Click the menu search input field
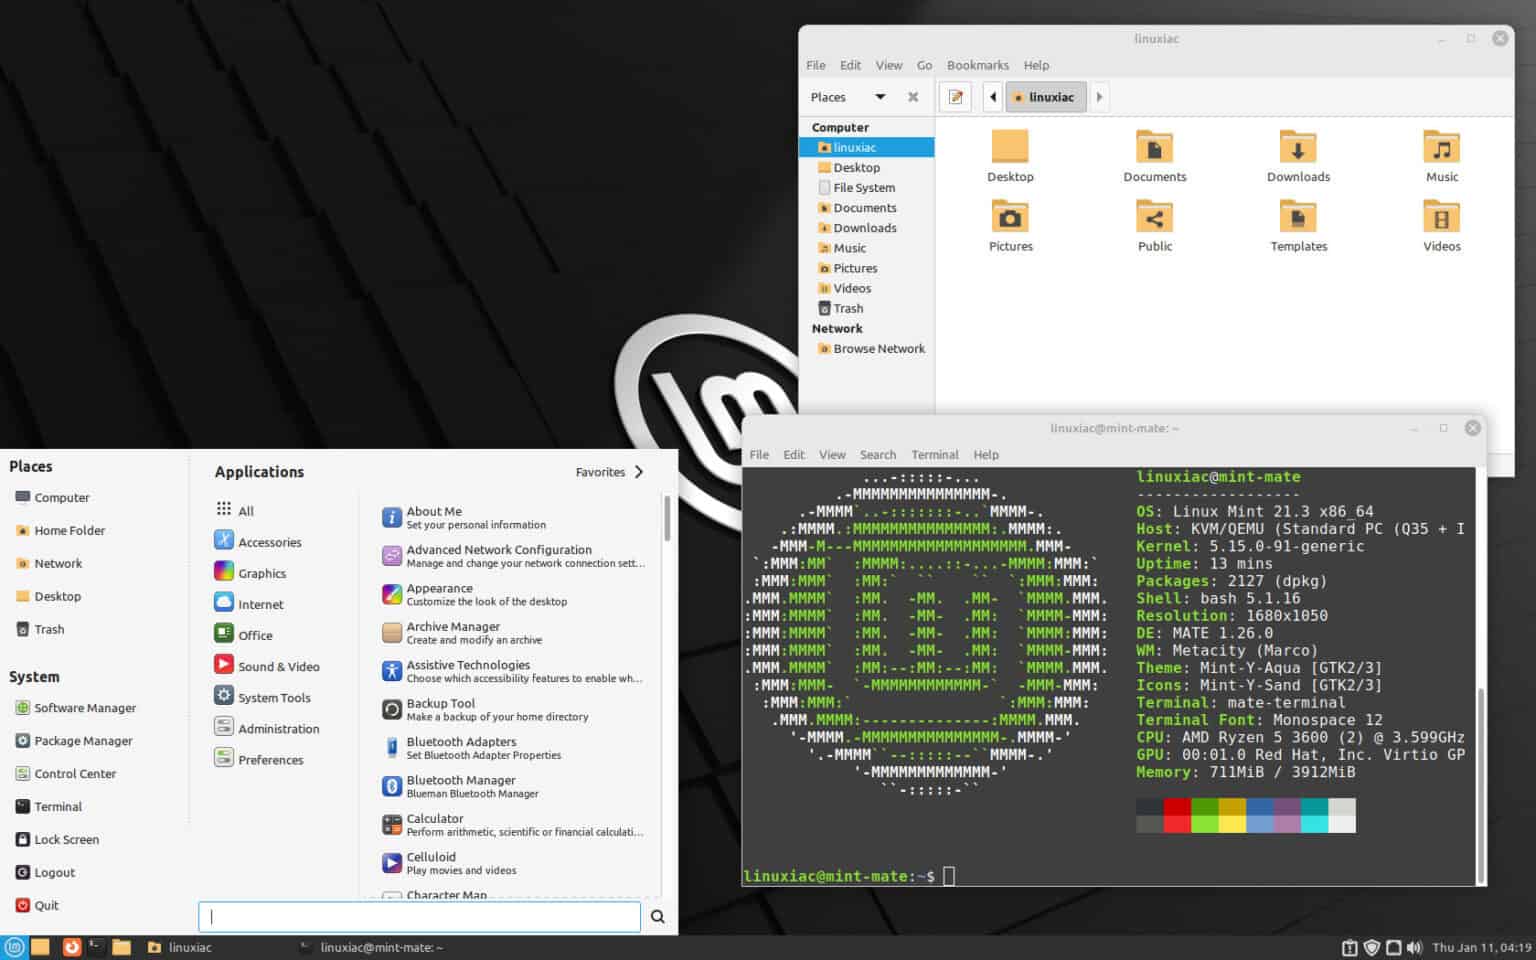Viewport: 1536px width, 960px height. [x=420, y=916]
